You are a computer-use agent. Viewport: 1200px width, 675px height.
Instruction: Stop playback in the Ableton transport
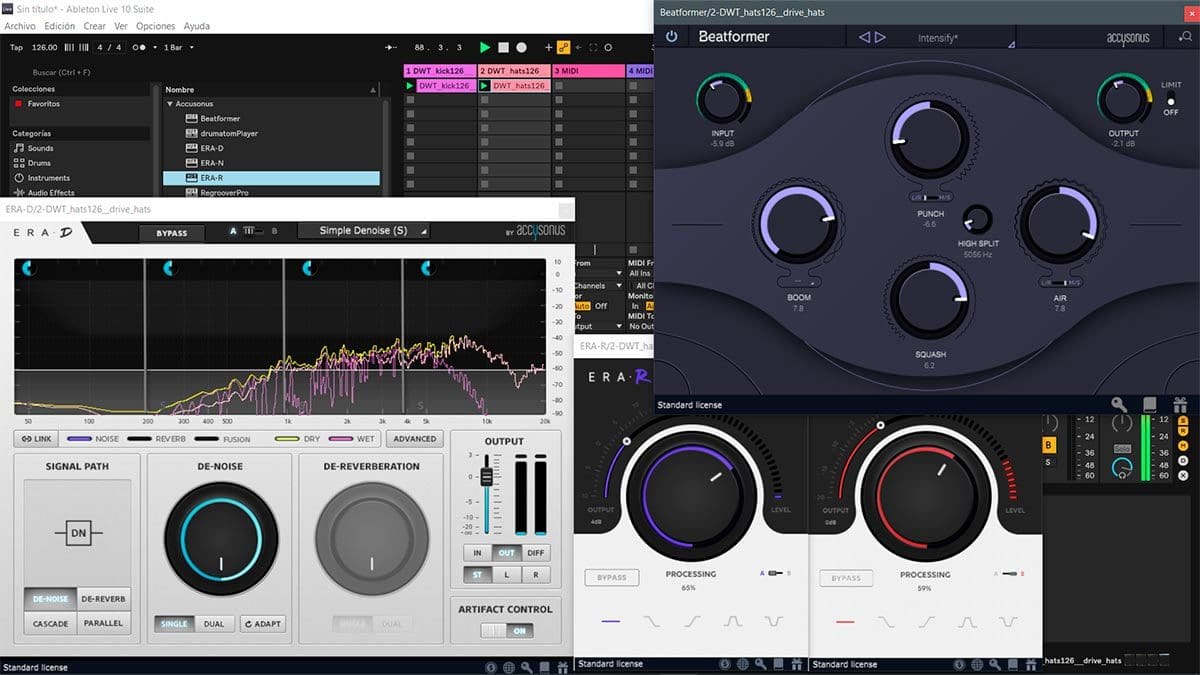(x=503, y=47)
